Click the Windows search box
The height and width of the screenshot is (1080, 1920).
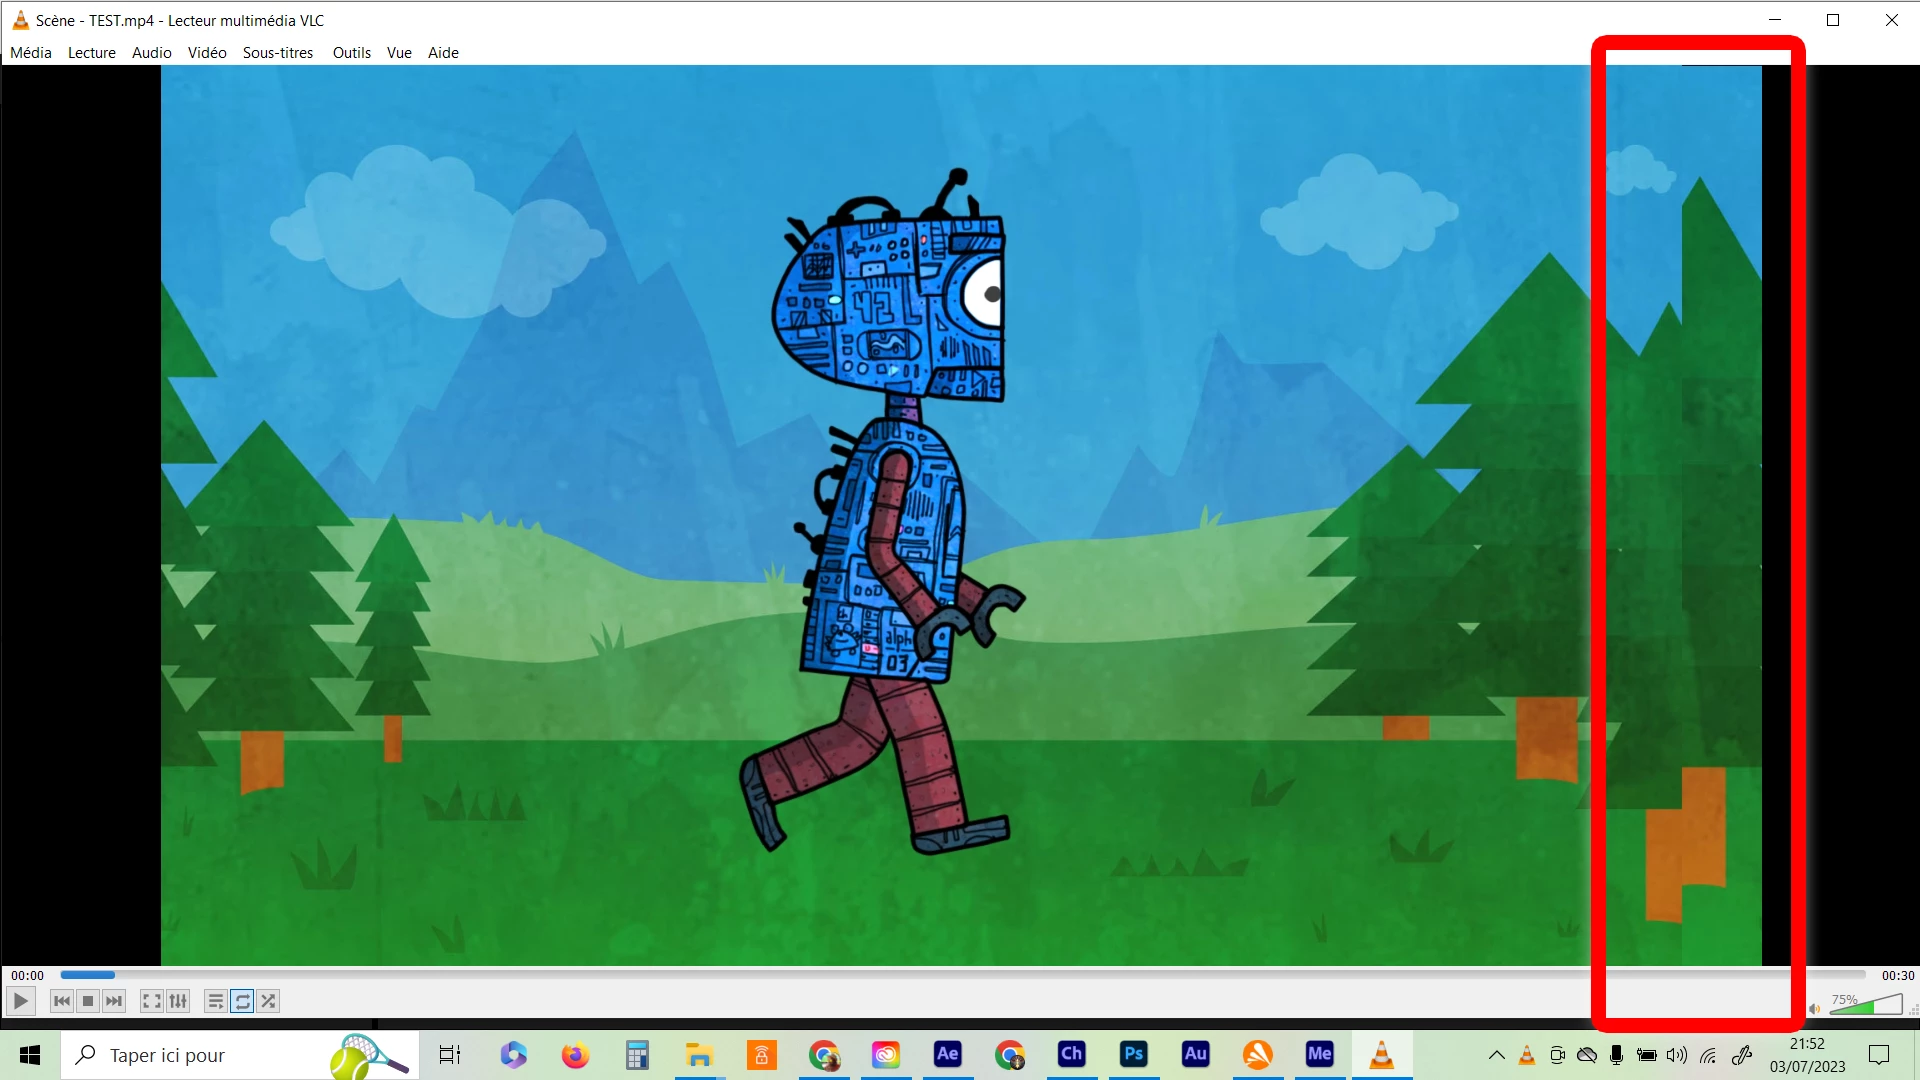(x=200, y=1055)
